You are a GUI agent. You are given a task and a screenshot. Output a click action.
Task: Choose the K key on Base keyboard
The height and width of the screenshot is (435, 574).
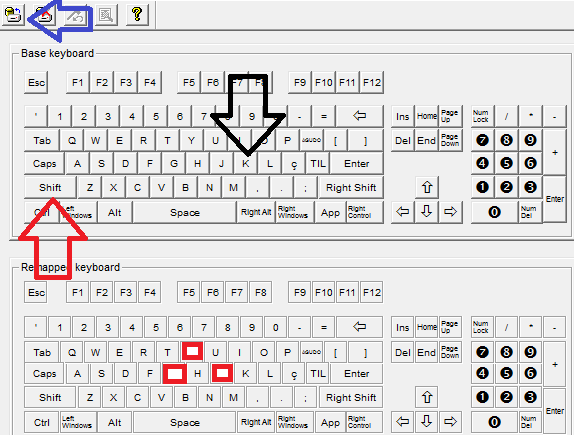tap(246, 164)
